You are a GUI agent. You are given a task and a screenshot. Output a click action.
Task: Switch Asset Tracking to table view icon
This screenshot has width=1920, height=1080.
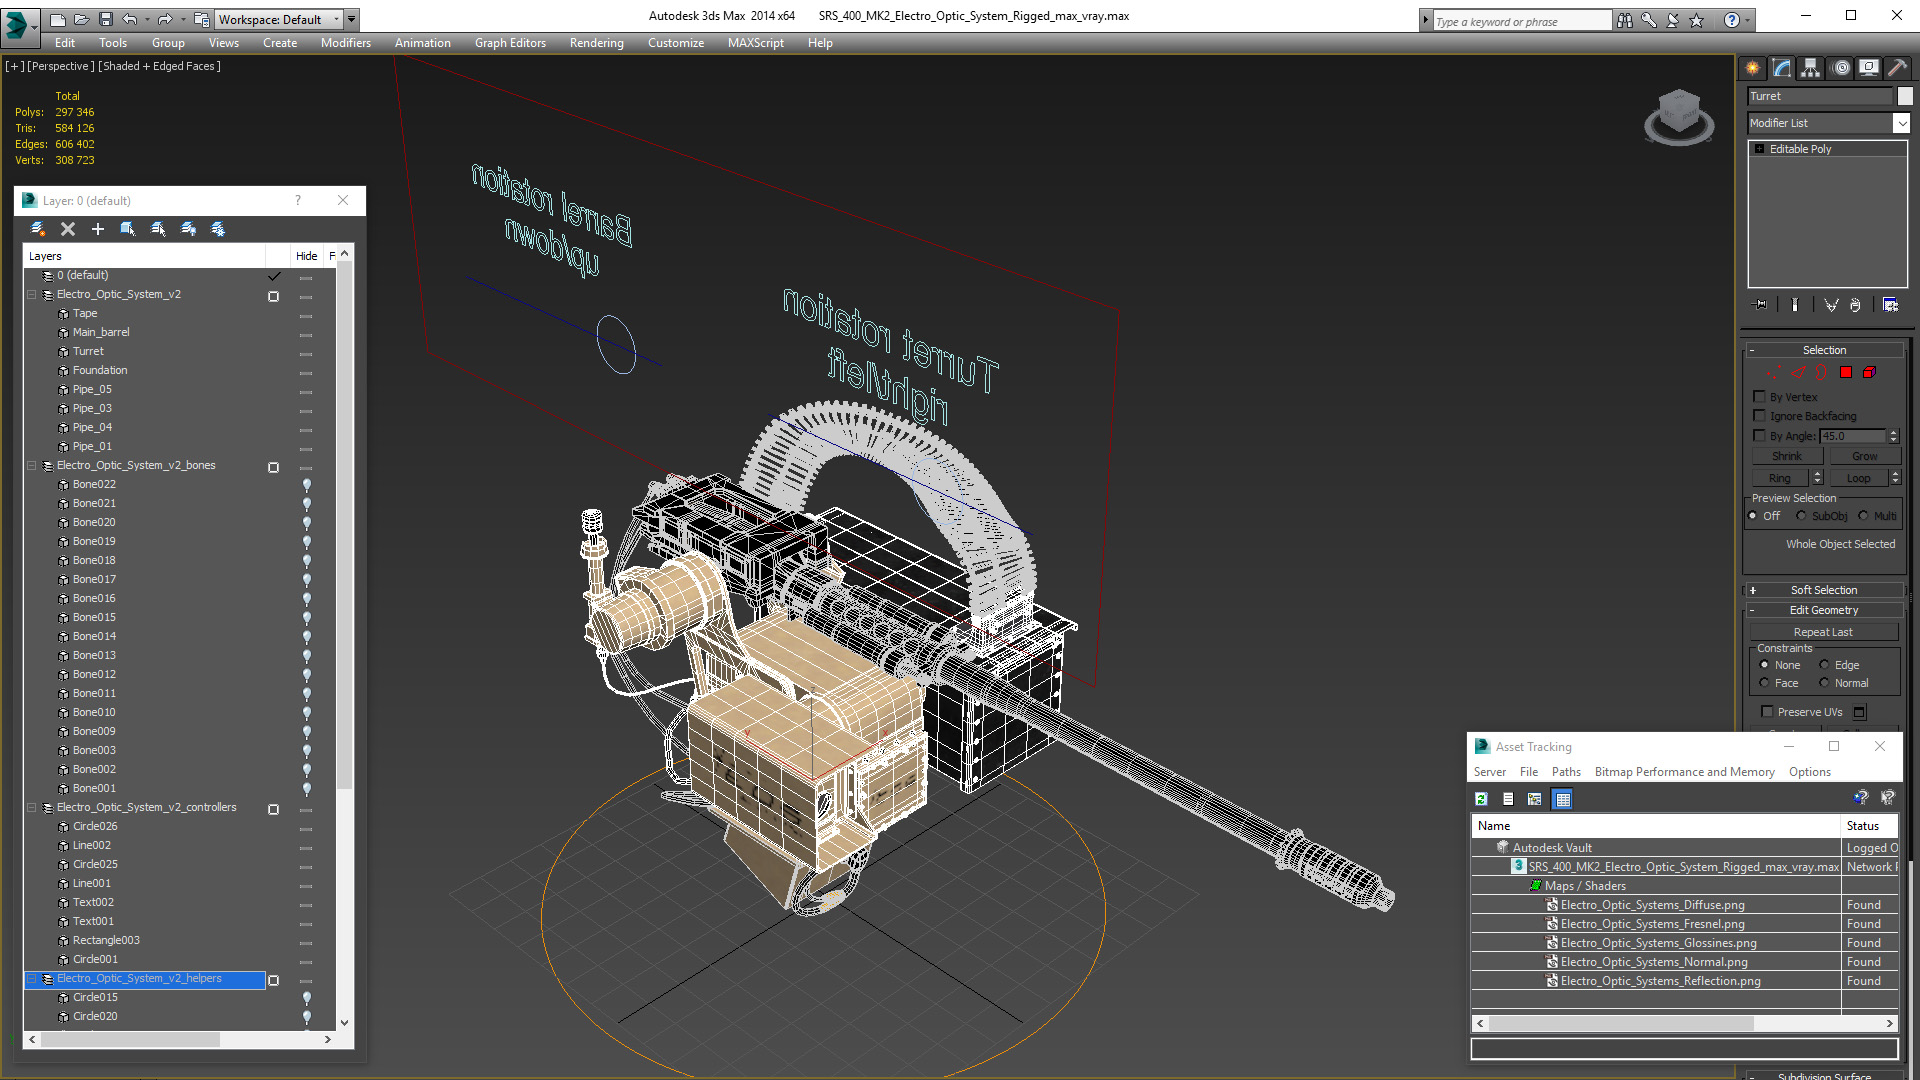(1563, 799)
